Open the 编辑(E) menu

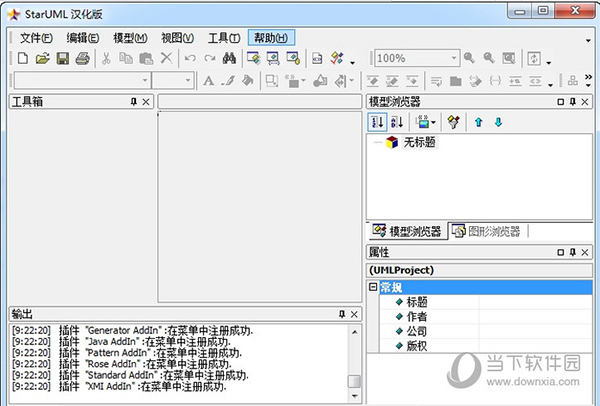coord(83,38)
